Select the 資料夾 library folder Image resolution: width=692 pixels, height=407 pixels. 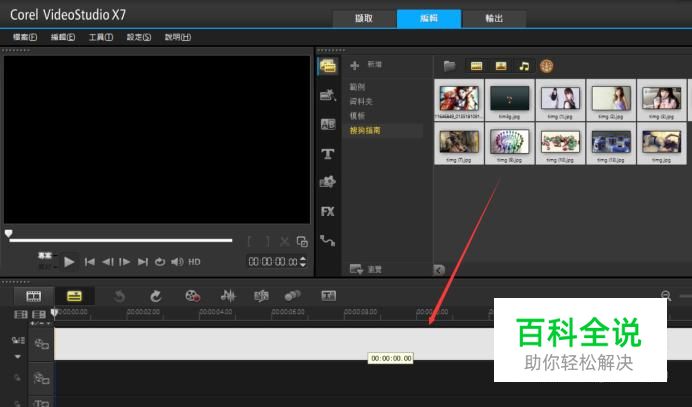(361, 102)
